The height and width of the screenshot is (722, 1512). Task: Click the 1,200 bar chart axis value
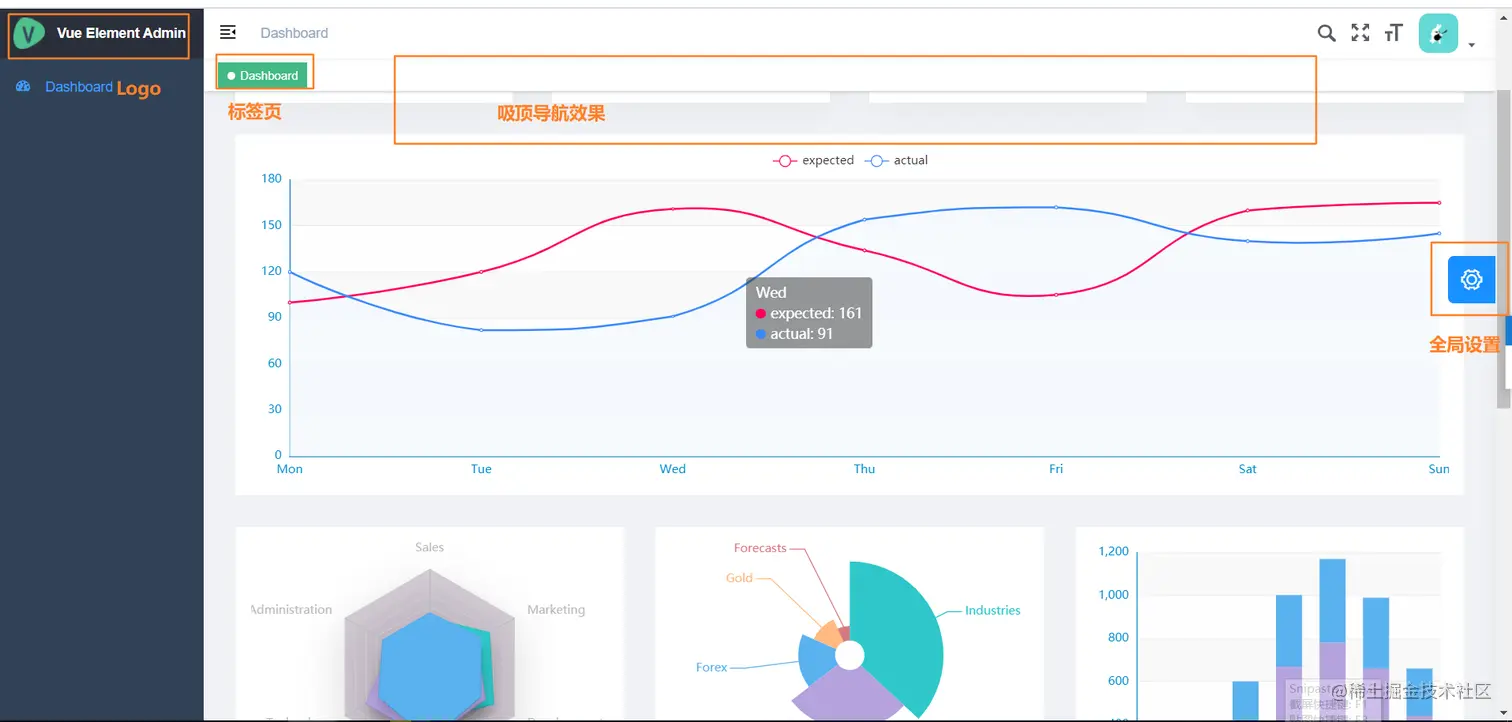(x=1113, y=551)
